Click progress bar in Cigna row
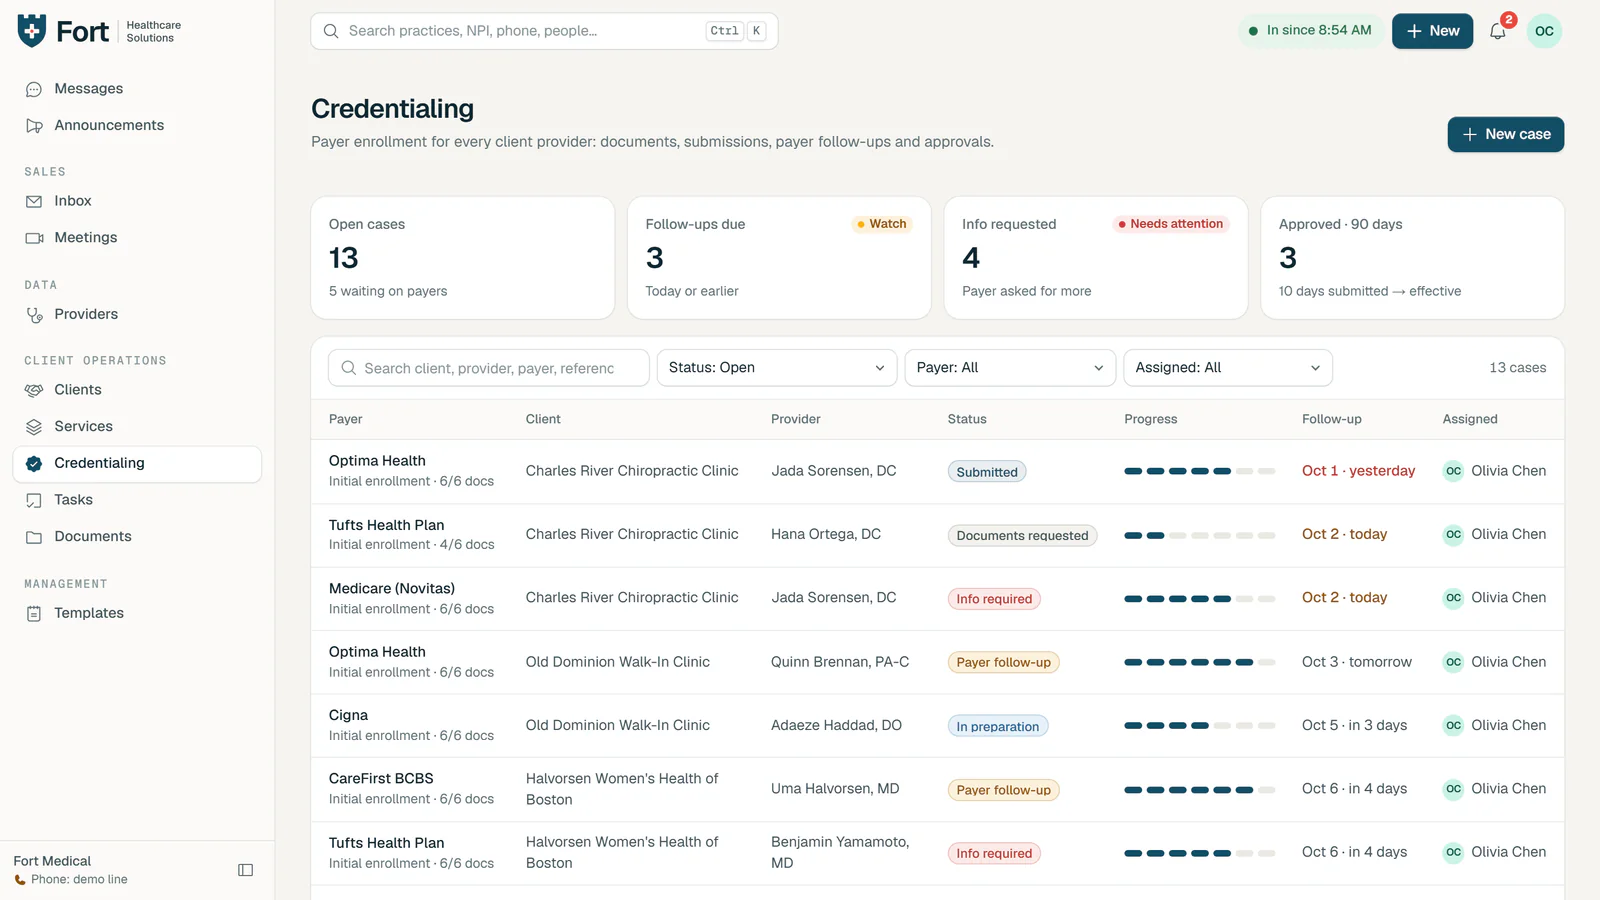This screenshot has height=900, width=1600. pos(1199,726)
